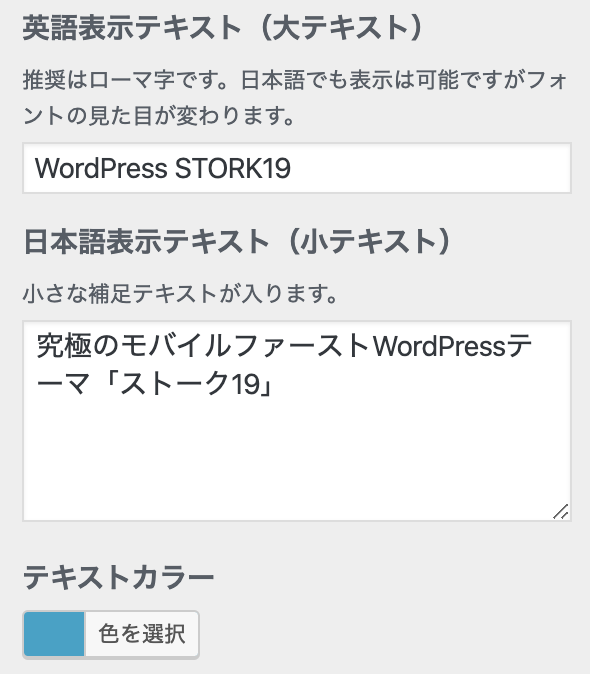Image resolution: width=590 pixels, height=674 pixels.
Task: Click the 英語表示テキスト（大テキスト） heading
Action: 224,28
